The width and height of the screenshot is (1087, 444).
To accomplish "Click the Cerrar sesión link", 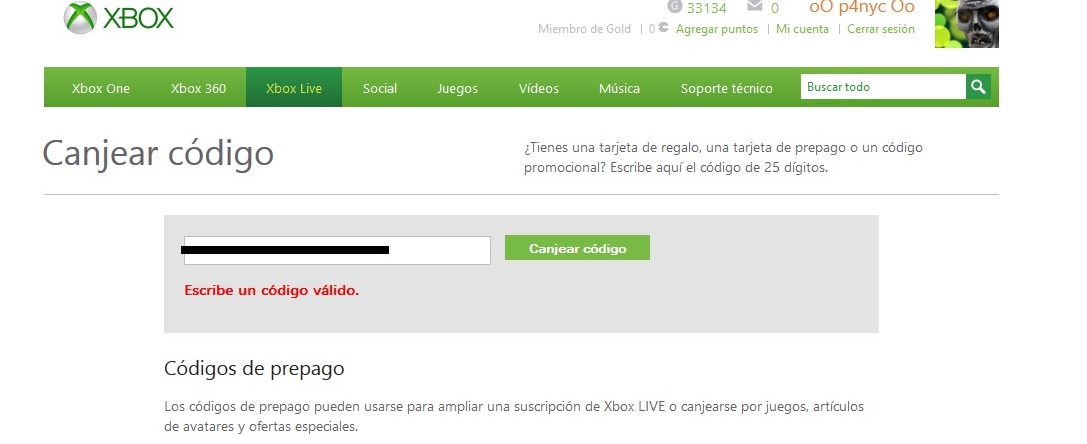I will [881, 29].
